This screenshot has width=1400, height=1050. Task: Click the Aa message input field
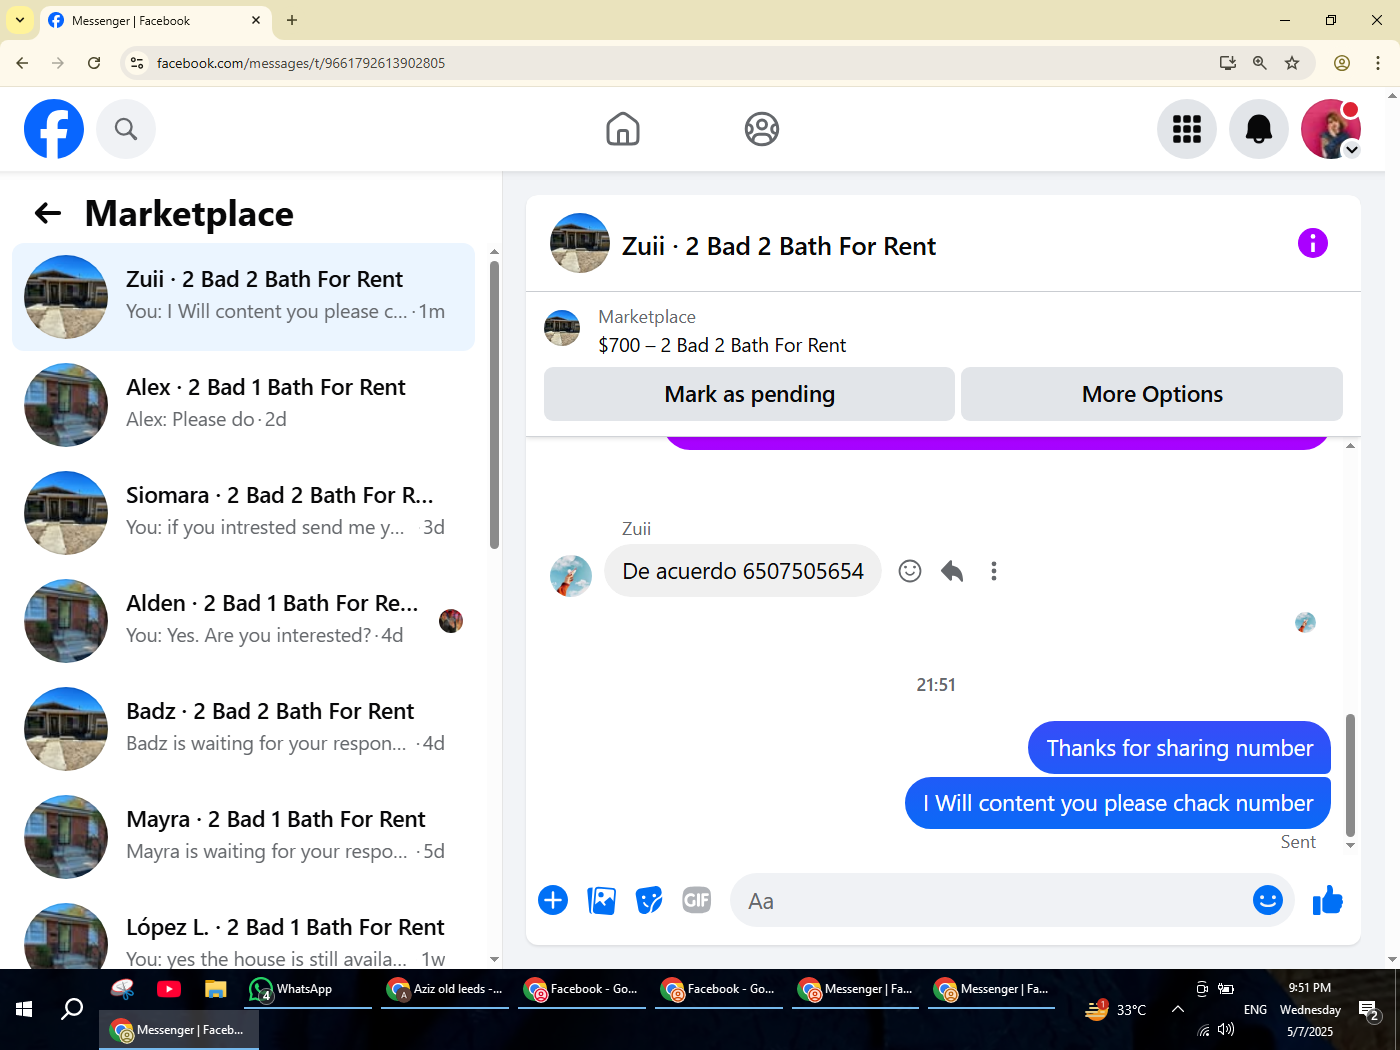coord(990,901)
